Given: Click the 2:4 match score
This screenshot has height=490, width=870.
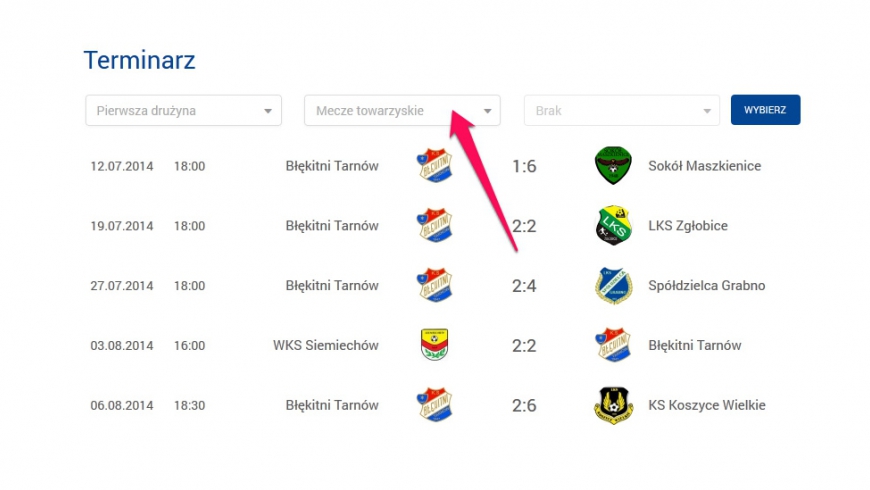Looking at the screenshot, I should 524,286.
